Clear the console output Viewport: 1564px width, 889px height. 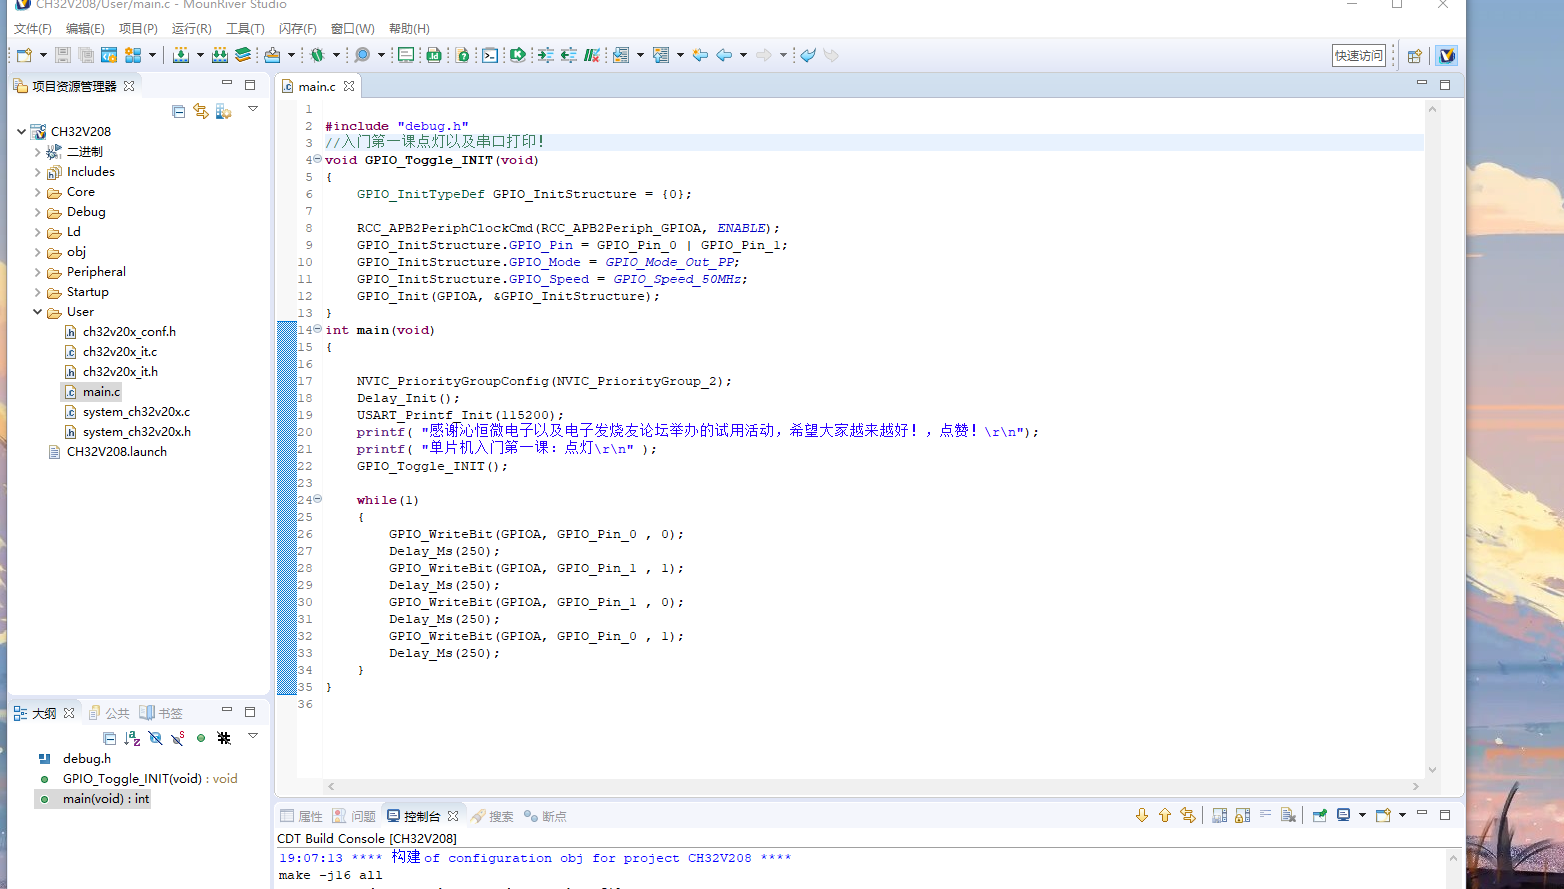(1288, 815)
